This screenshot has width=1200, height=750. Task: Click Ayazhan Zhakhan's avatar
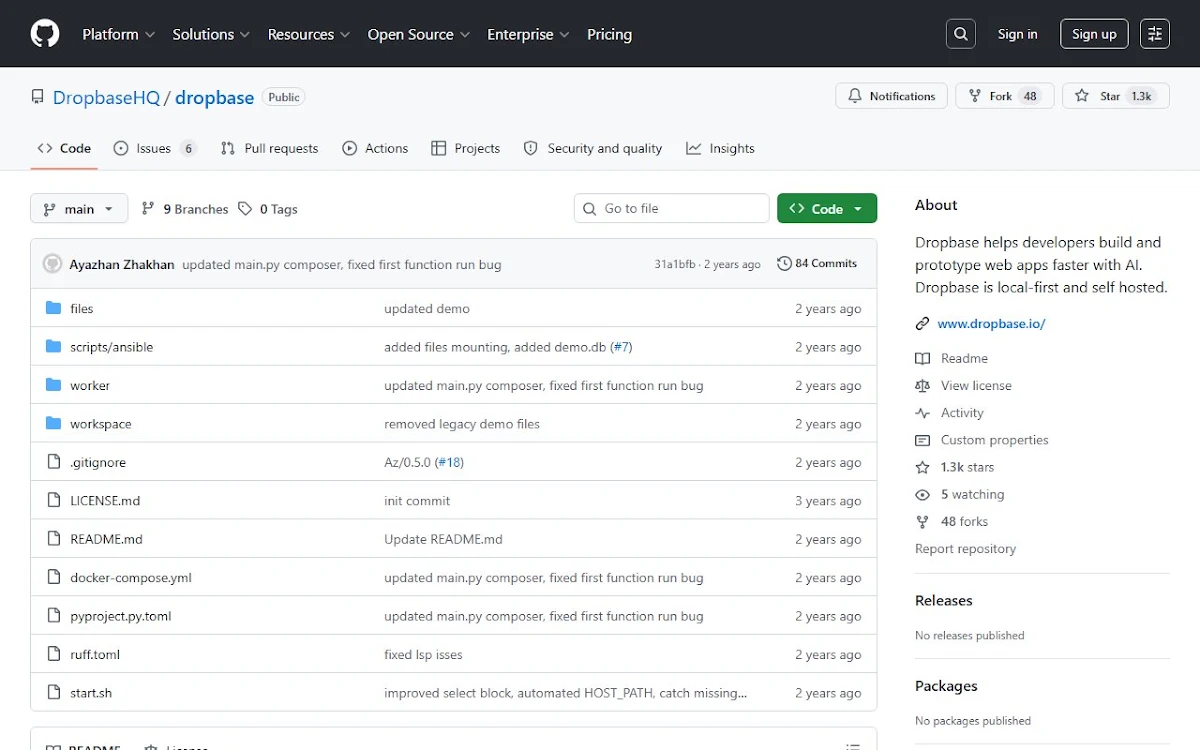coord(52,264)
